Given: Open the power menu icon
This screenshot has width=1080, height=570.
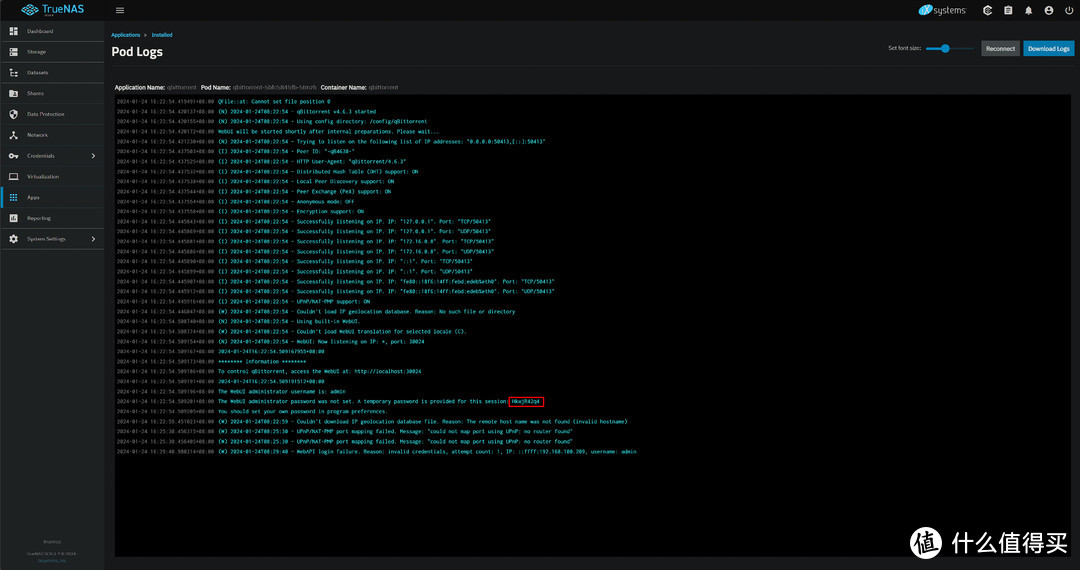Looking at the screenshot, I should click(1069, 10).
